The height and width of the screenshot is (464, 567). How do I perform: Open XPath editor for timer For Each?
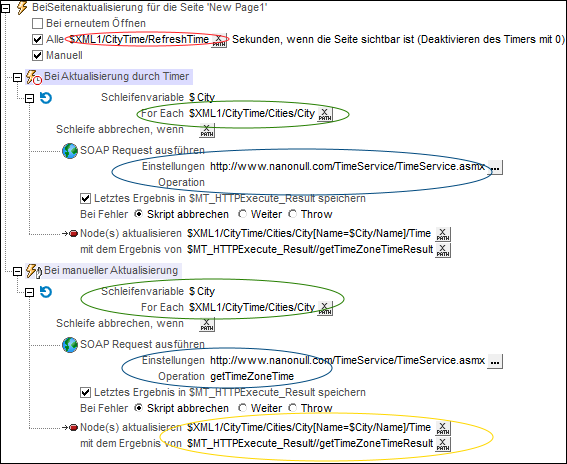pos(325,114)
